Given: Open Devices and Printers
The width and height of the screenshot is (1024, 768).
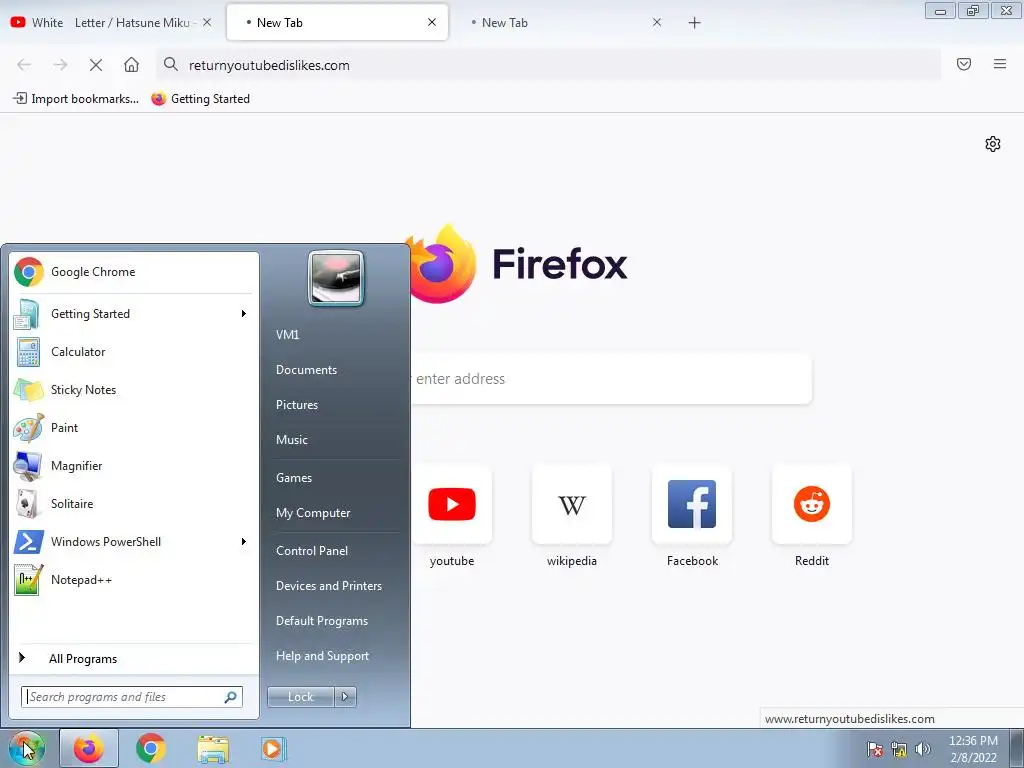Looking at the screenshot, I should [x=328, y=586].
